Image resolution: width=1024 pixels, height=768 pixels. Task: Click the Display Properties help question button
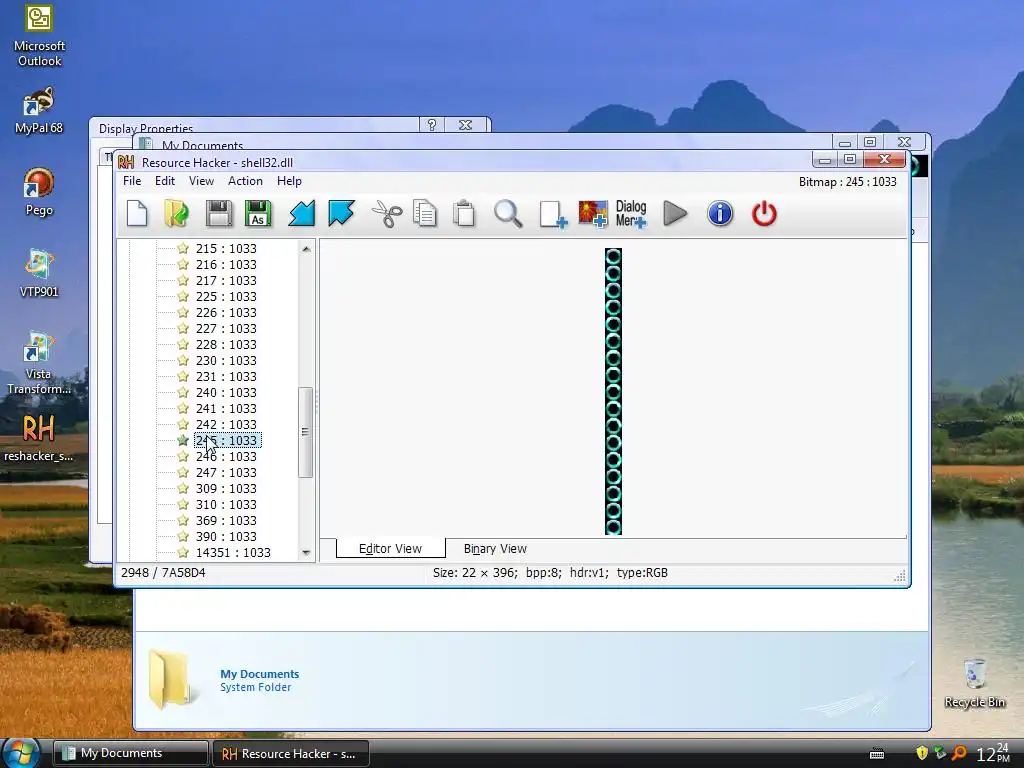pyautogui.click(x=432, y=125)
